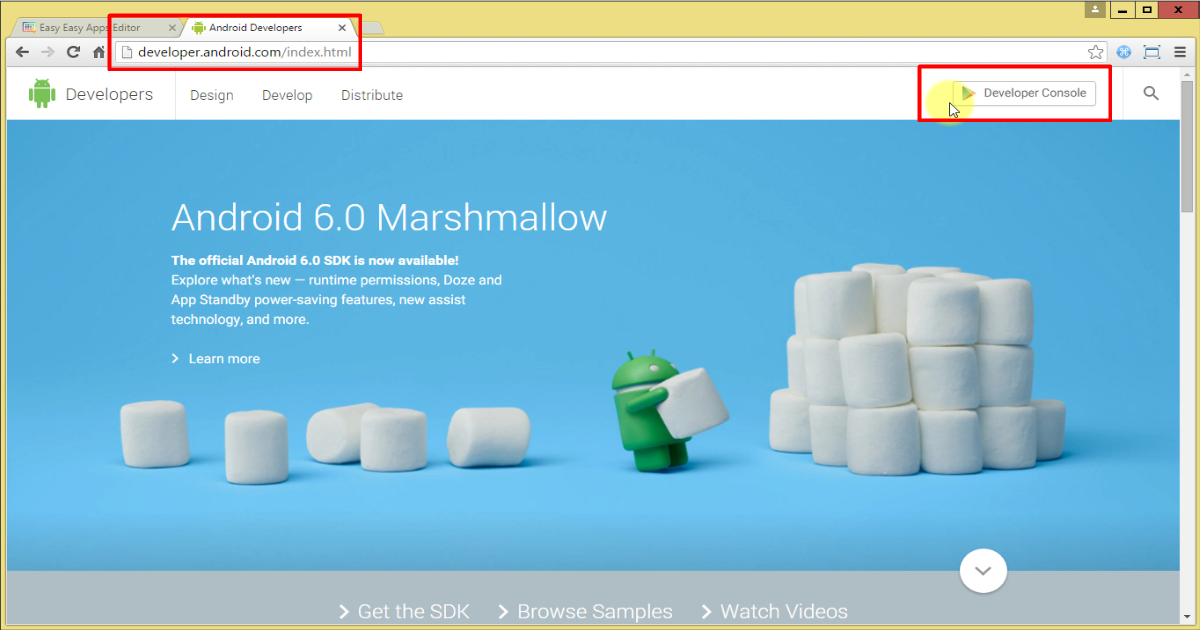1200x630 pixels.
Task: Reload the page with the refresh icon
Action: (72, 52)
